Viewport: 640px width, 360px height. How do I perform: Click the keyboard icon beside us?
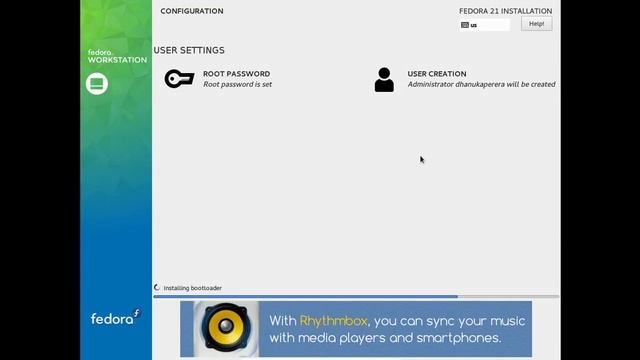coord(464,25)
